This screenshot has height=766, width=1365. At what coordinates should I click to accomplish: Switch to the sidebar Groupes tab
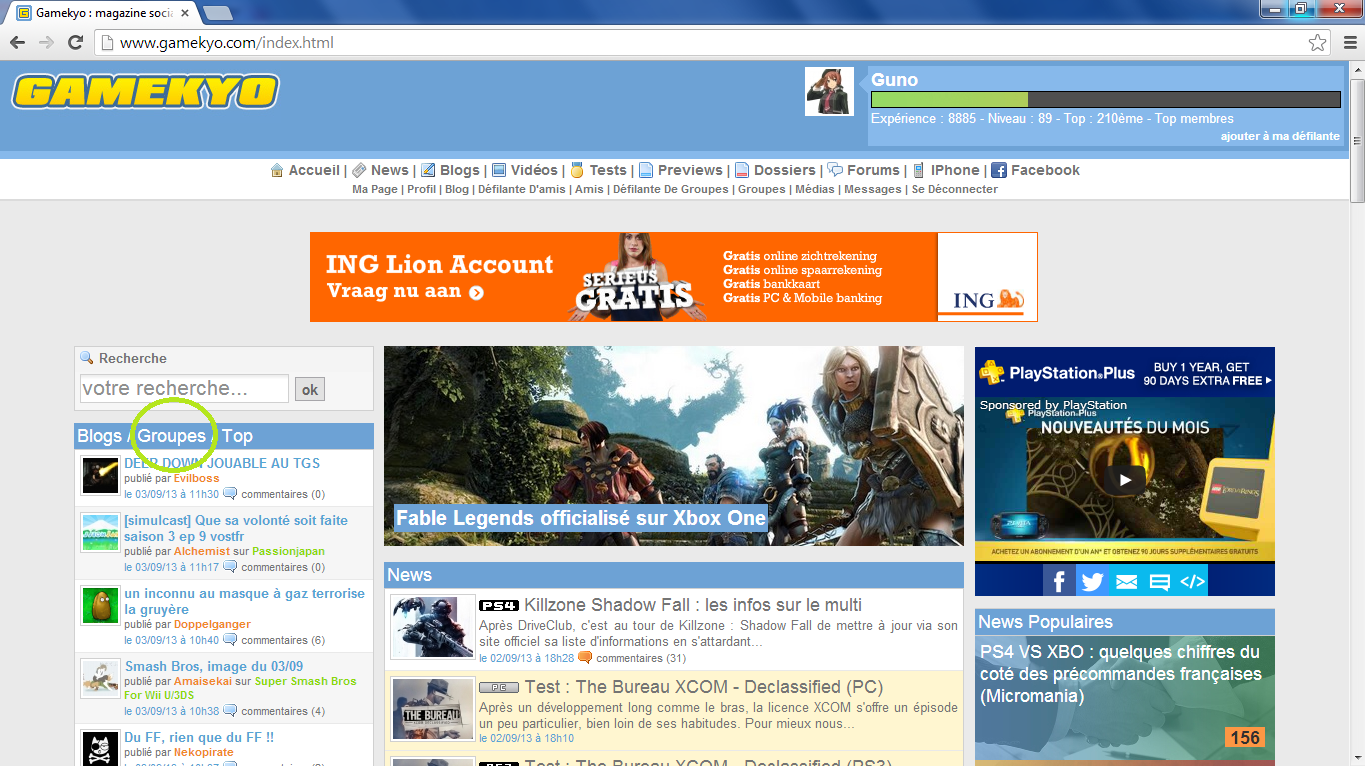tap(171, 436)
